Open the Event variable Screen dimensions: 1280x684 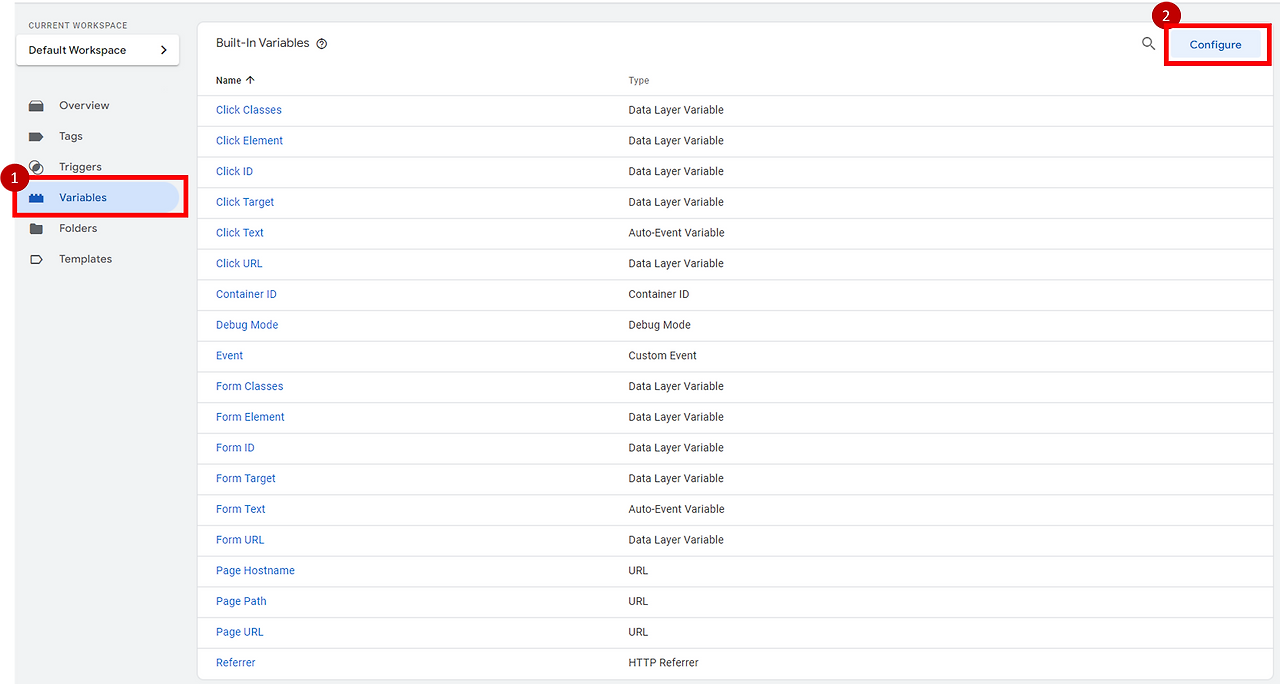coord(229,355)
